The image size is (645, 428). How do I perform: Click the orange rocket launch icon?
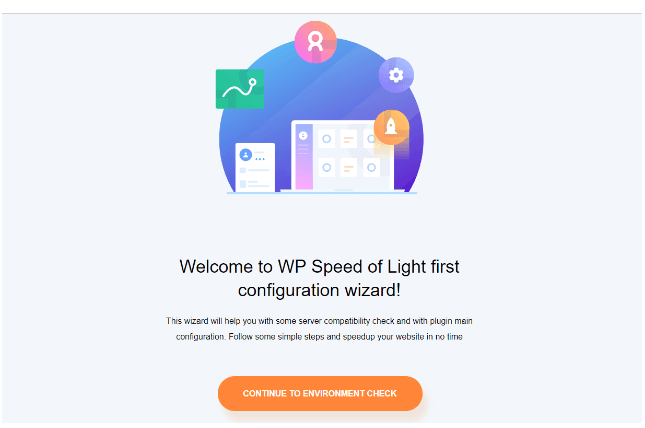(391, 127)
